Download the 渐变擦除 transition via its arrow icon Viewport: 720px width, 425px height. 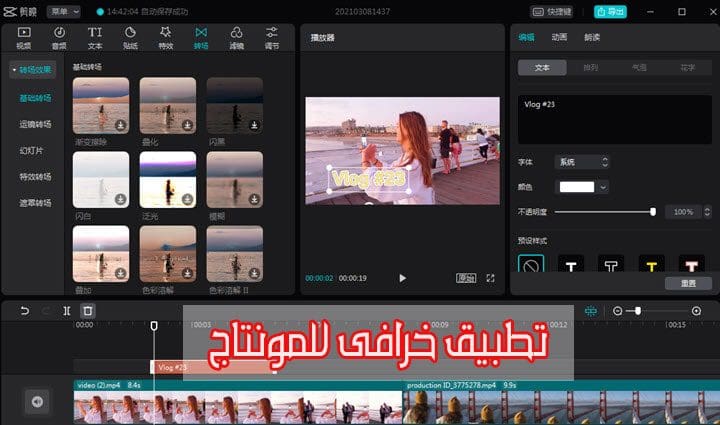click(x=120, y=125)
